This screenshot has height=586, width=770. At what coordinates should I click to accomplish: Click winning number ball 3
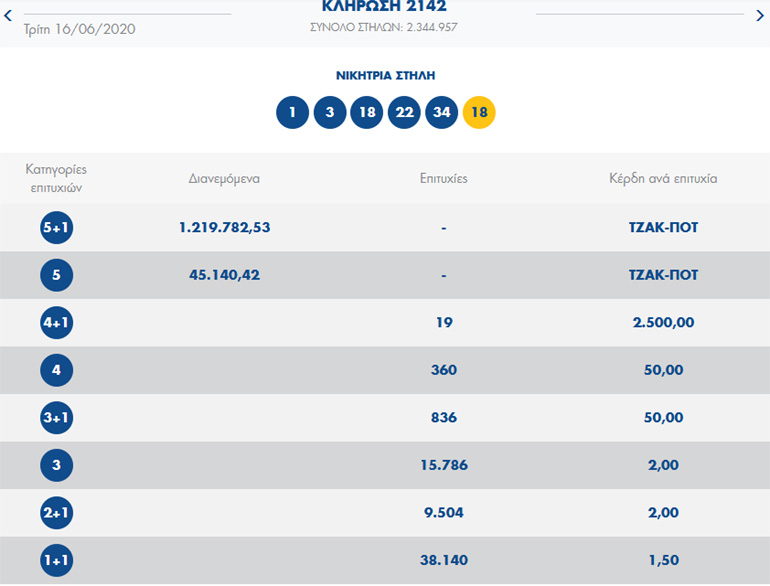click(329, 112)
